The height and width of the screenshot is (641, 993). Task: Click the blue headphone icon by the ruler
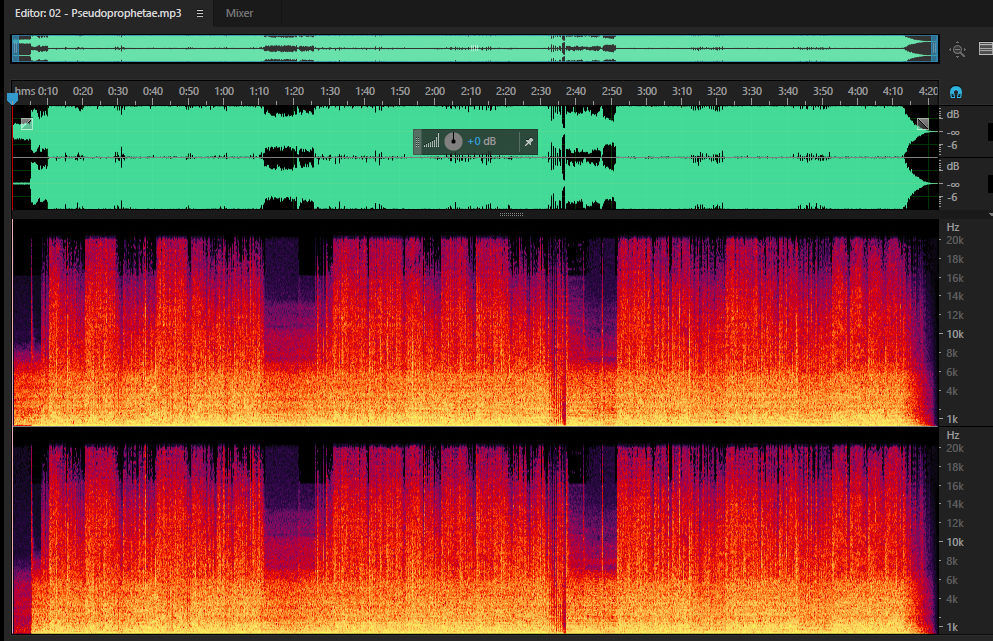pyautogui.click(x=956, y=92)
